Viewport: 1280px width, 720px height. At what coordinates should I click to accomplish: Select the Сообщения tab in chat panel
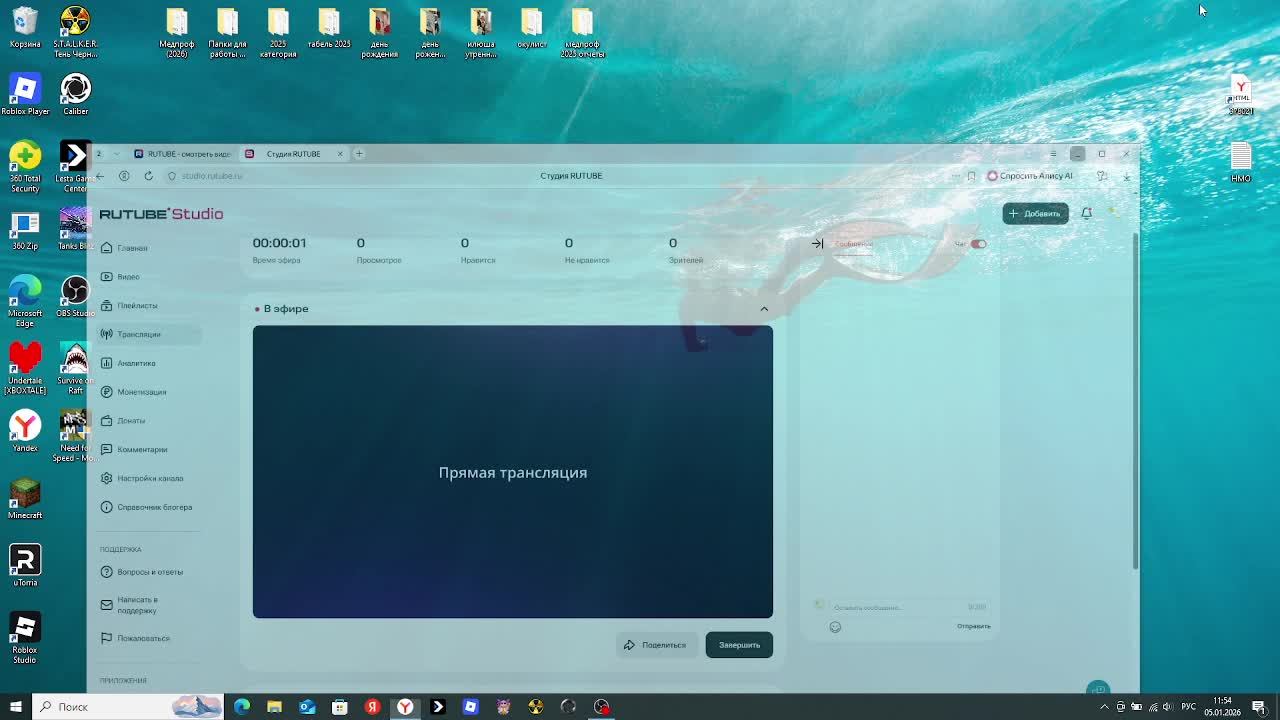point(854,244)
